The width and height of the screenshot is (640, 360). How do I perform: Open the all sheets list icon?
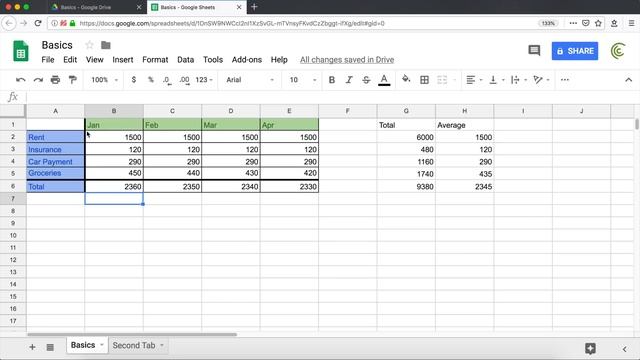(x=50, y=347)
